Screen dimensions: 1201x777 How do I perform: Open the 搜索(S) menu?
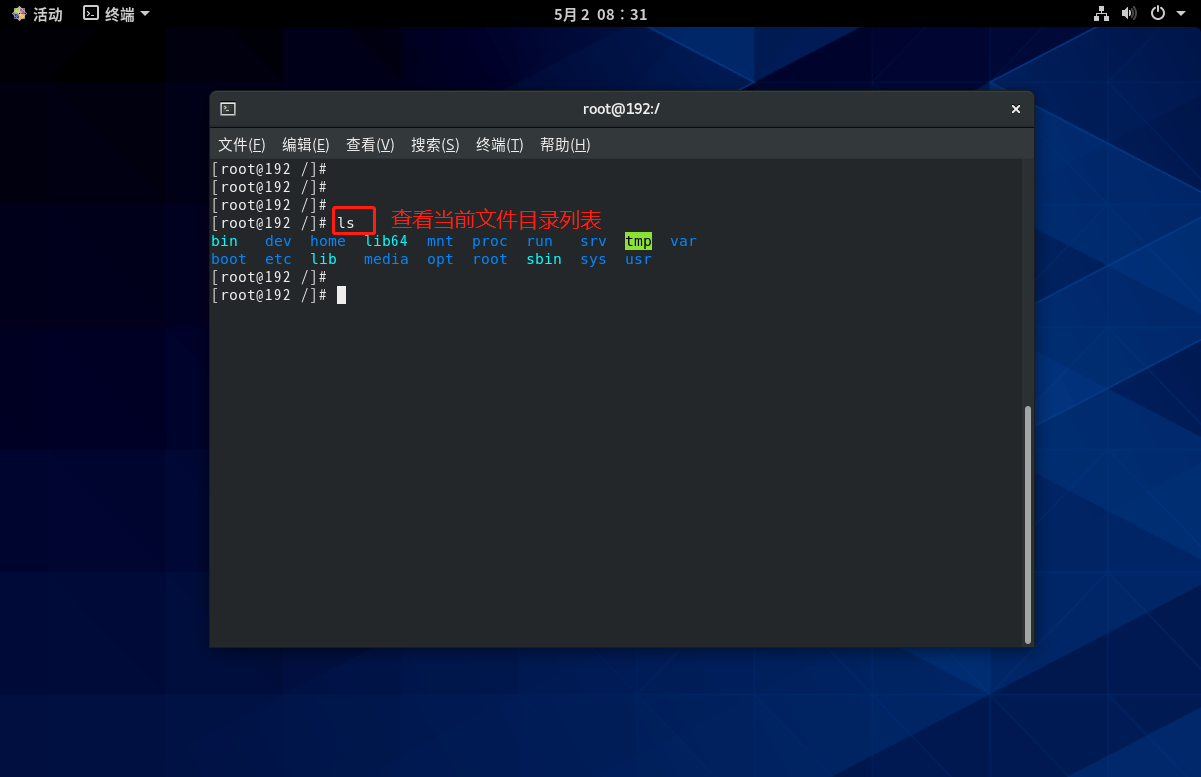click(435, 145)
